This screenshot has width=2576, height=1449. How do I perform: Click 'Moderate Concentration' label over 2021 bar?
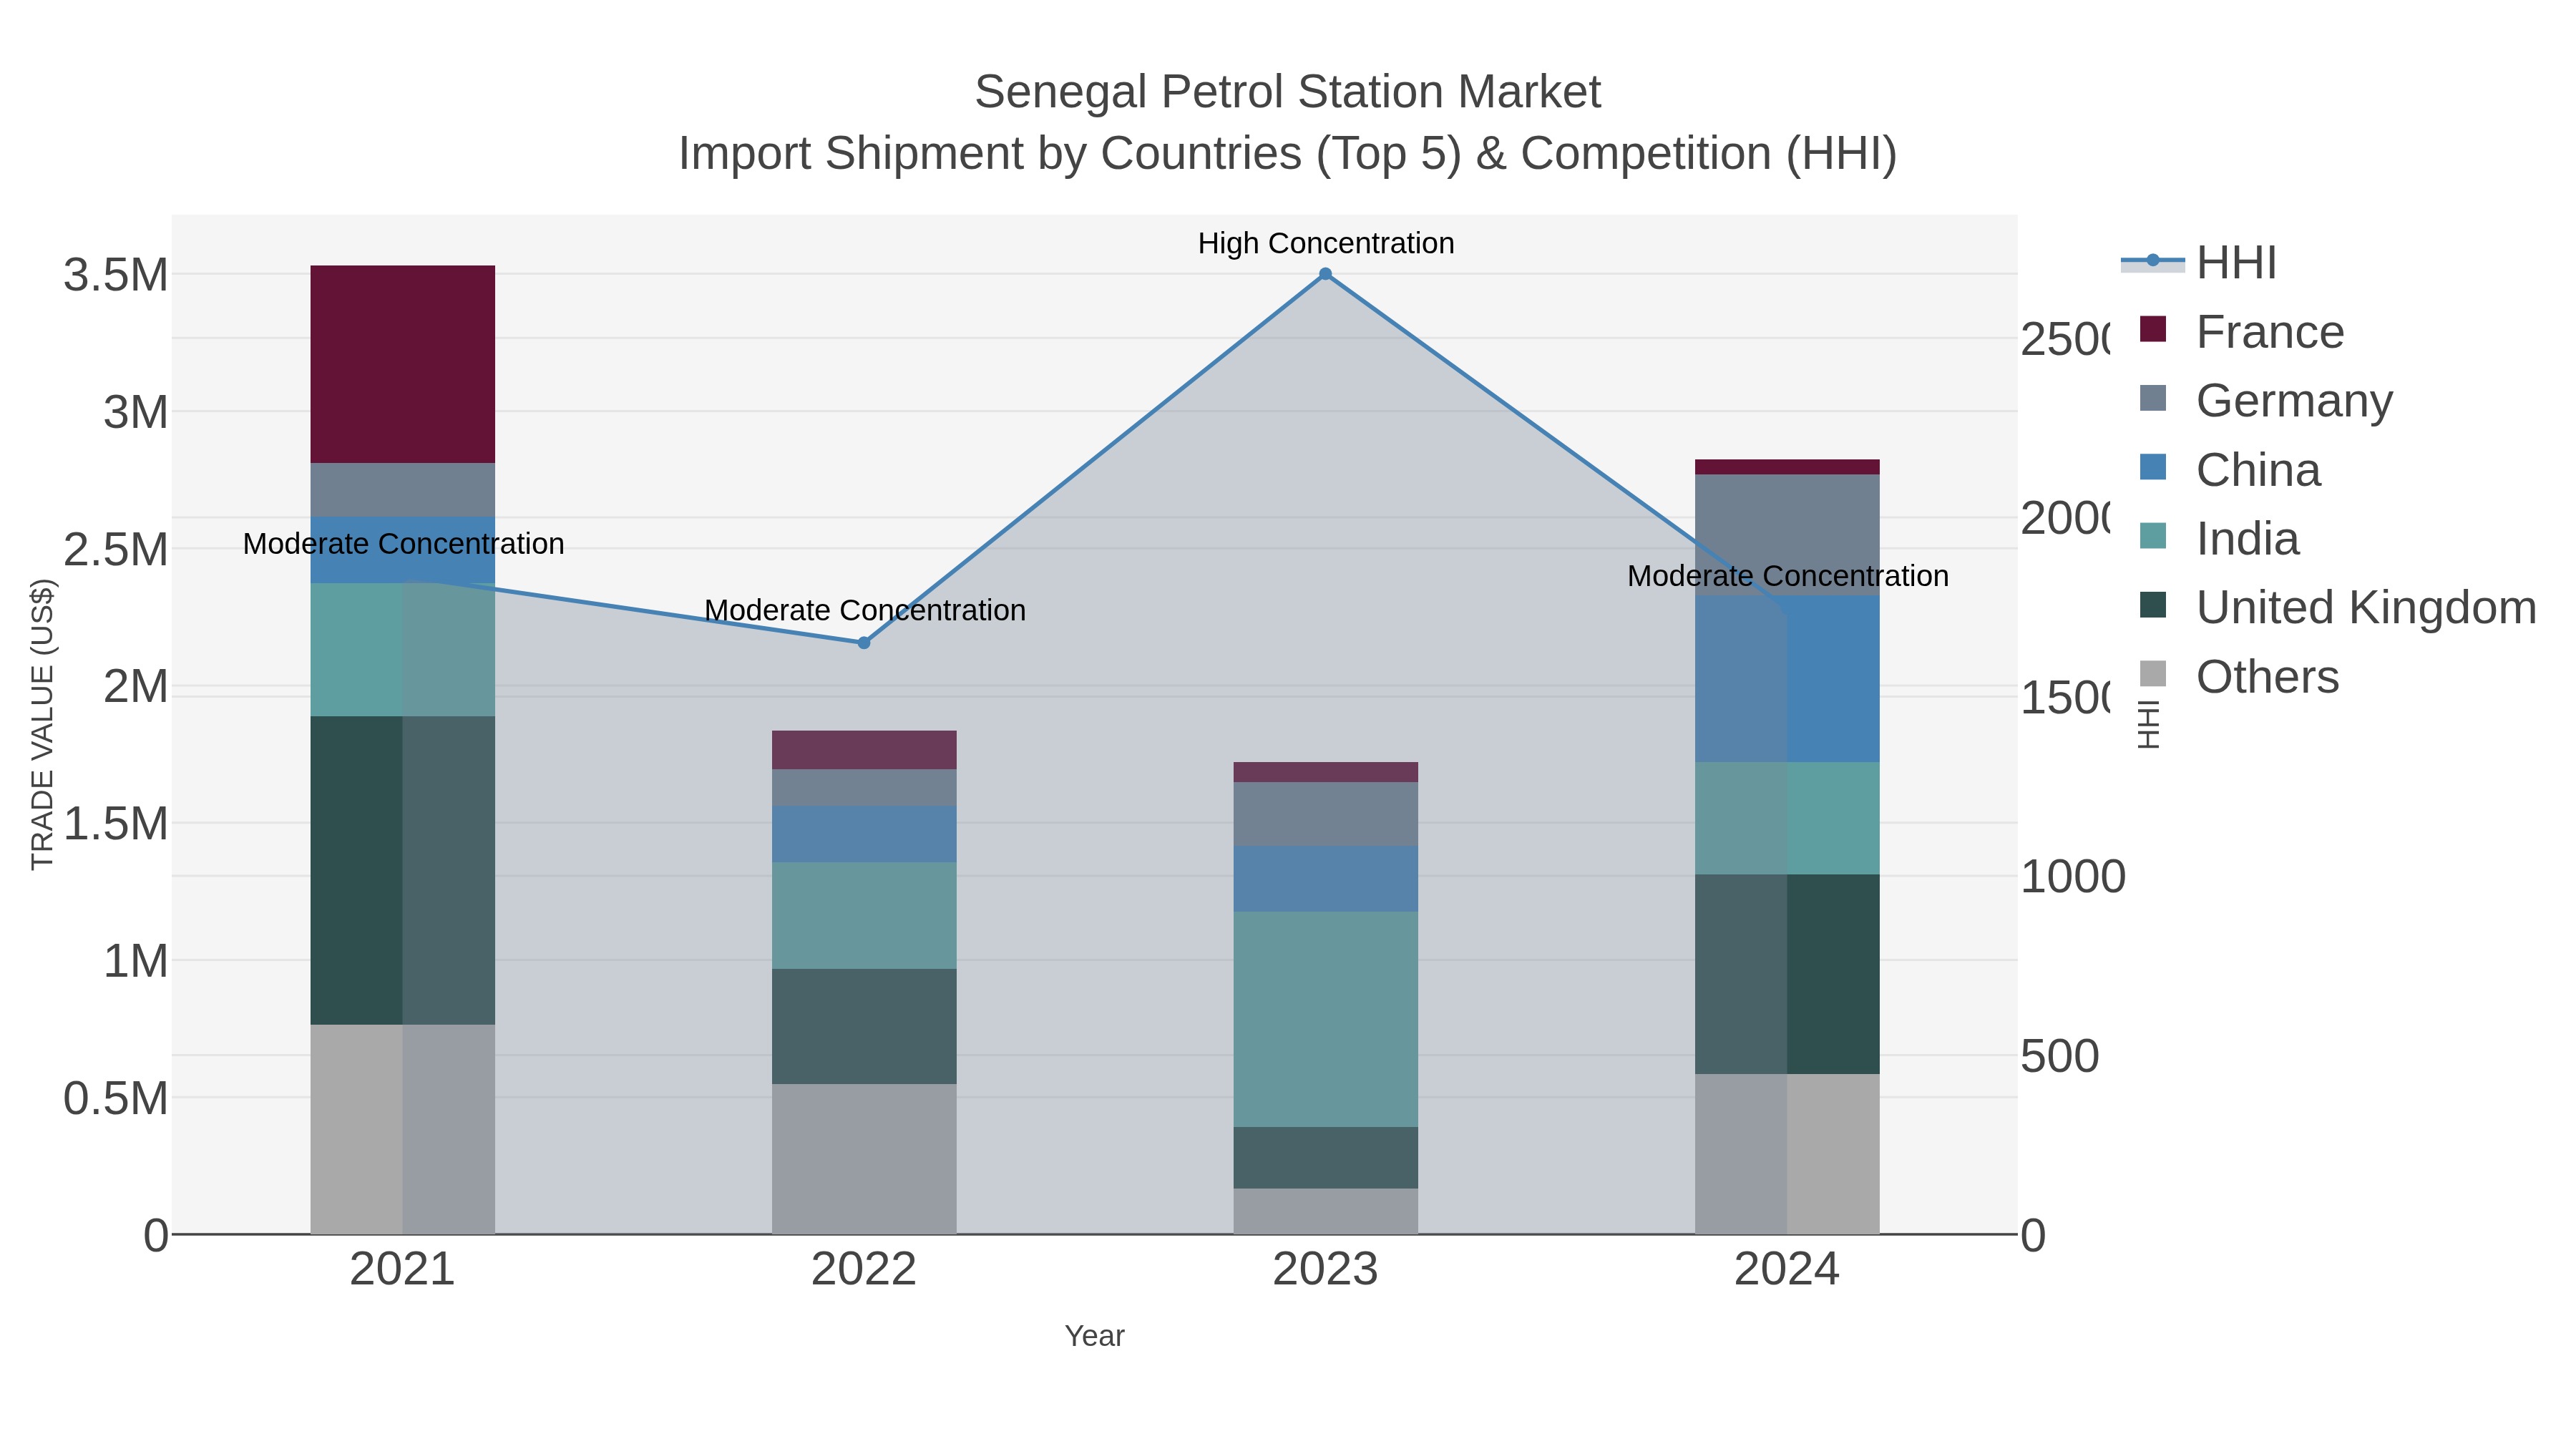coord(404,544)
